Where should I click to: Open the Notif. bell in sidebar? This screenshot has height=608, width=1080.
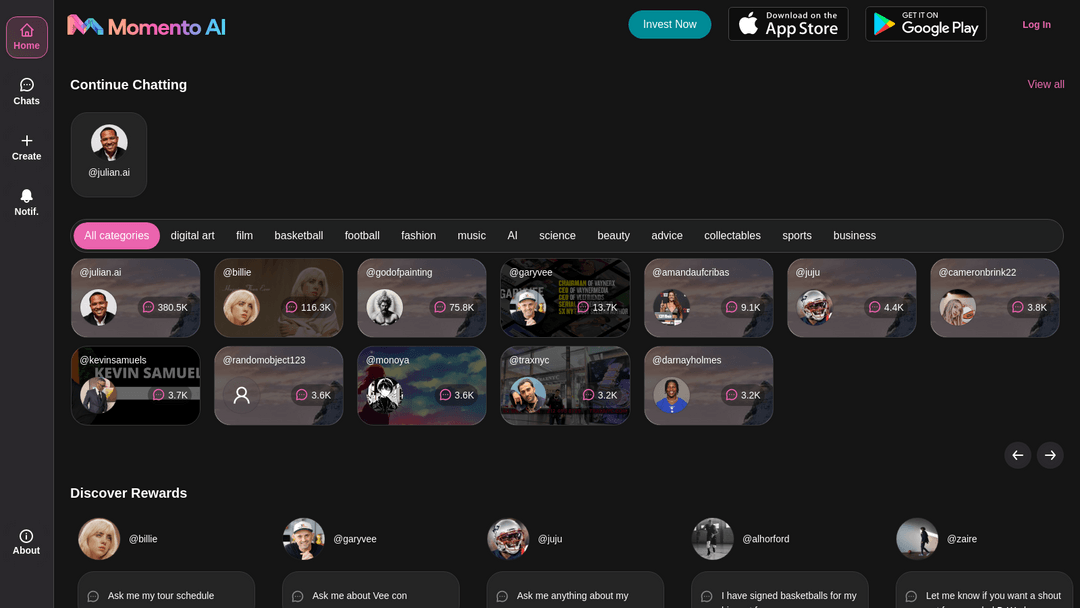(x=26, y=202)
